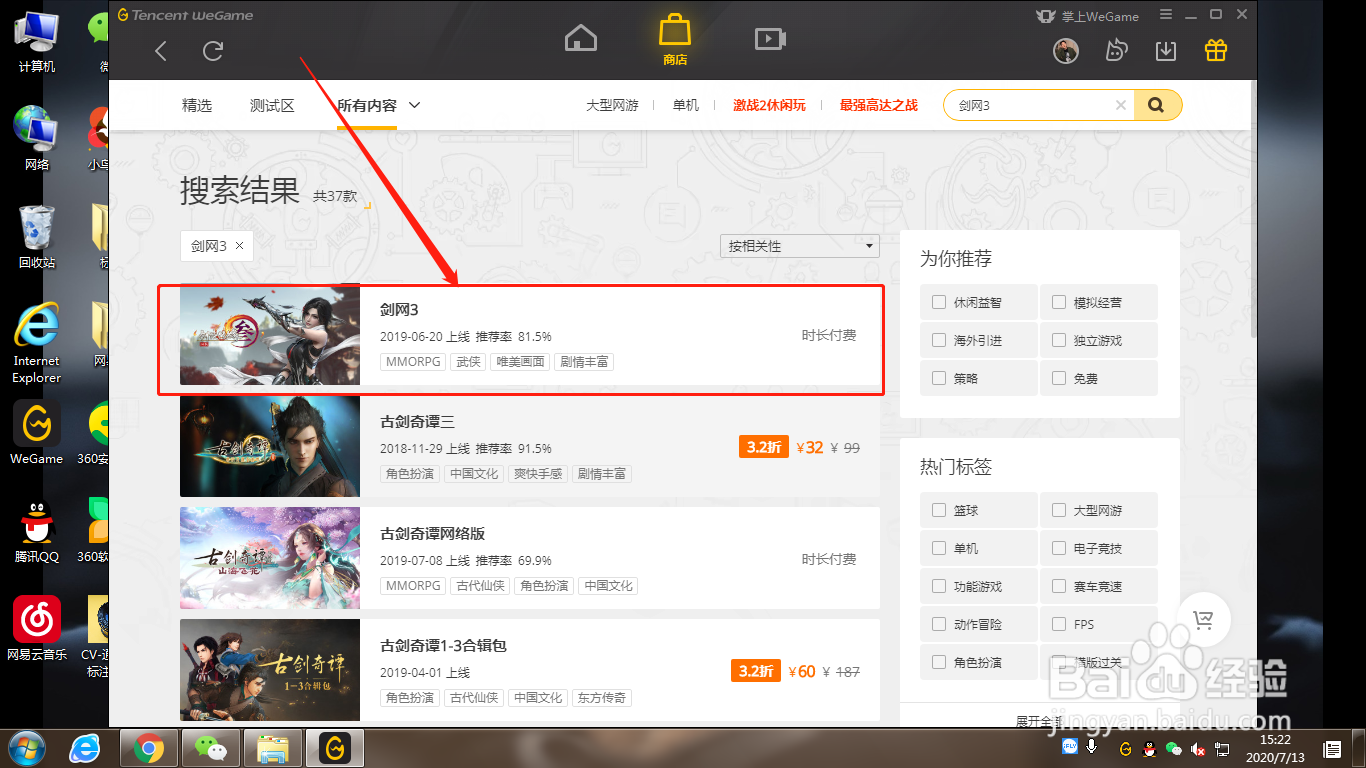
Task: Click the 爽快手感 tag on 古剑奇谭三
Action: tap(538, 473)
